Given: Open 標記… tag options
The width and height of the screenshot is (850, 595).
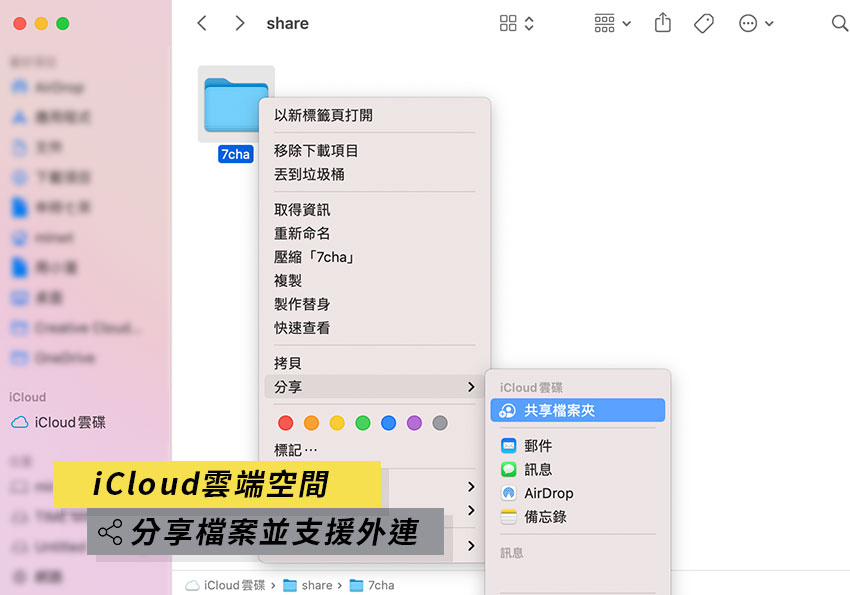Looking at the screenshot, I should click(x=375, y=450).
